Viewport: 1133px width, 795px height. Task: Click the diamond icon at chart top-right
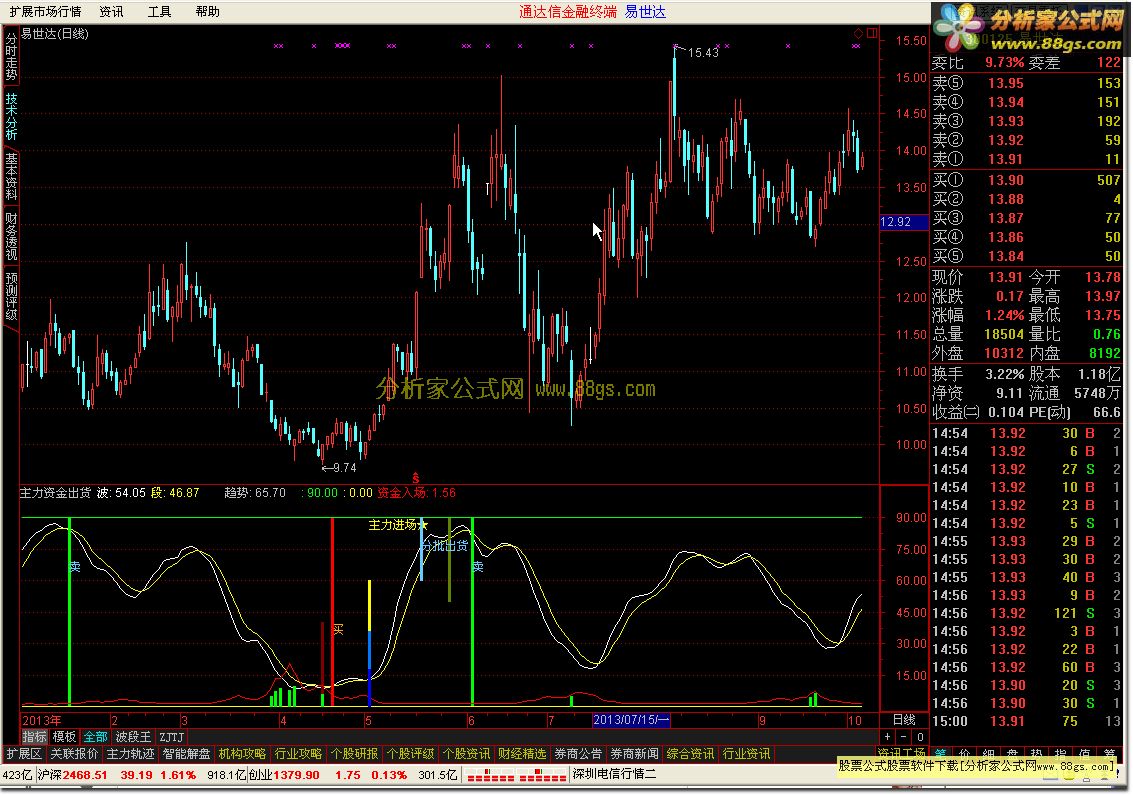pyautogui.click(x=858, y=33)
